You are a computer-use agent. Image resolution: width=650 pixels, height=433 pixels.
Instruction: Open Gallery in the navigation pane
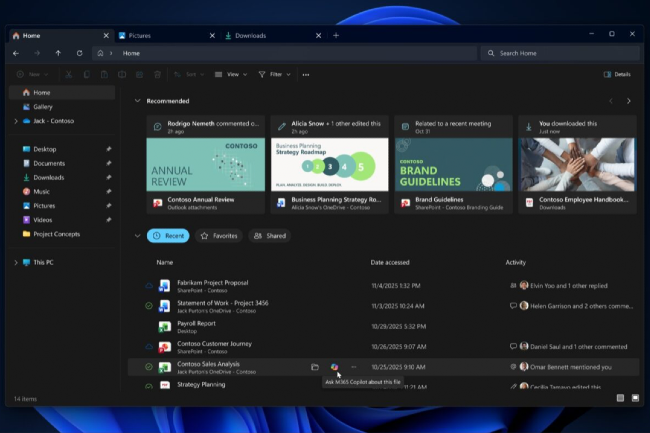coord(62,107)
